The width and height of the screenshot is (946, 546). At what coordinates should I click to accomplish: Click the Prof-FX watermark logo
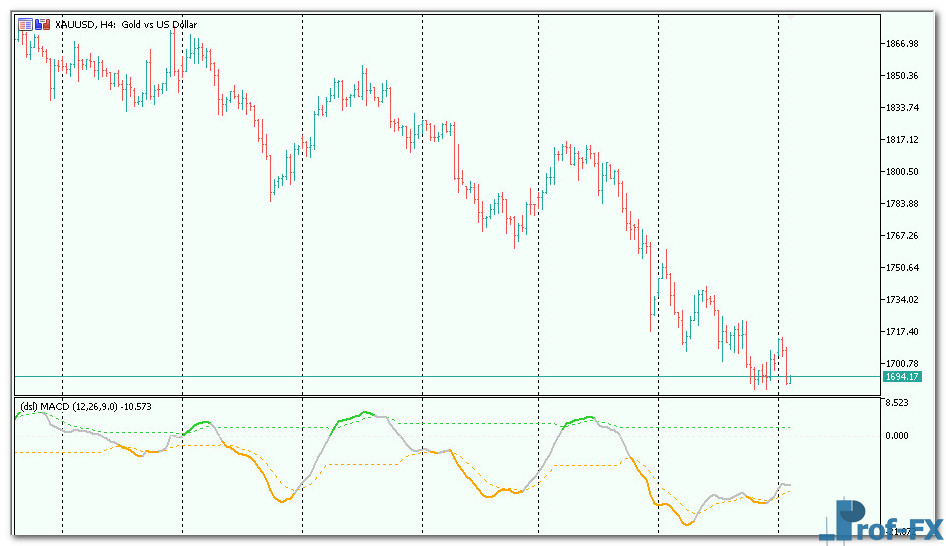coord(880,522)
